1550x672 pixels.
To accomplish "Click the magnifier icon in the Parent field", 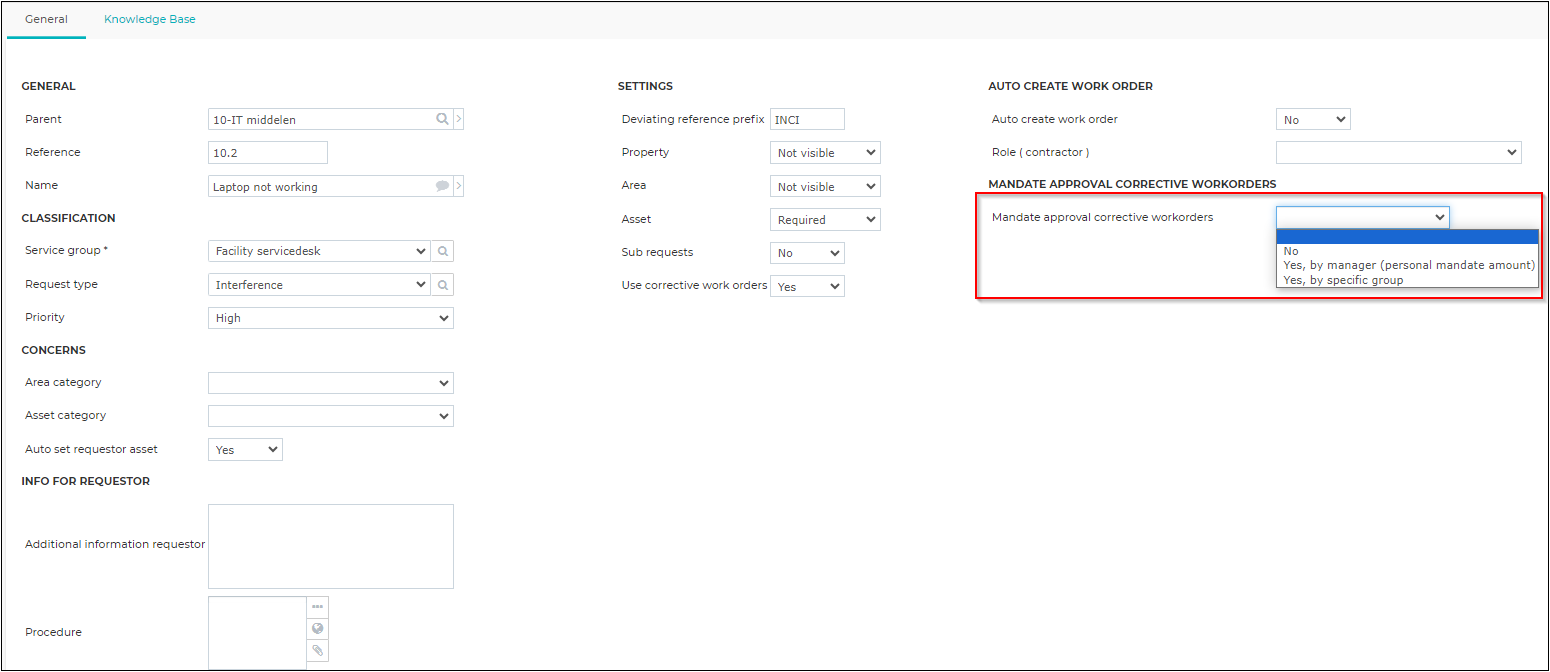I will tap(442, 119).
